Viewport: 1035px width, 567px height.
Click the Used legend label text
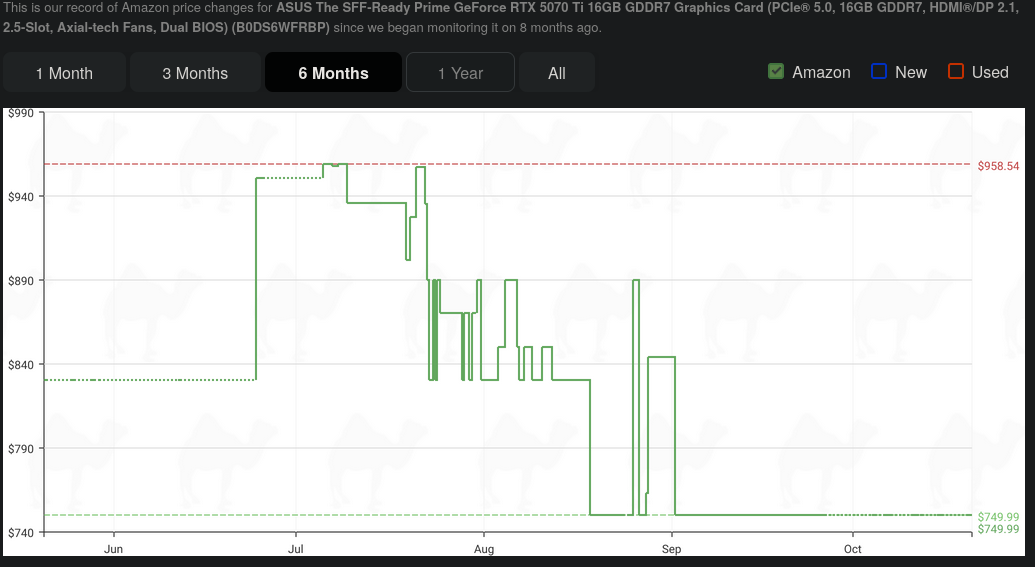pyautogui.click(x=990, y=72)
